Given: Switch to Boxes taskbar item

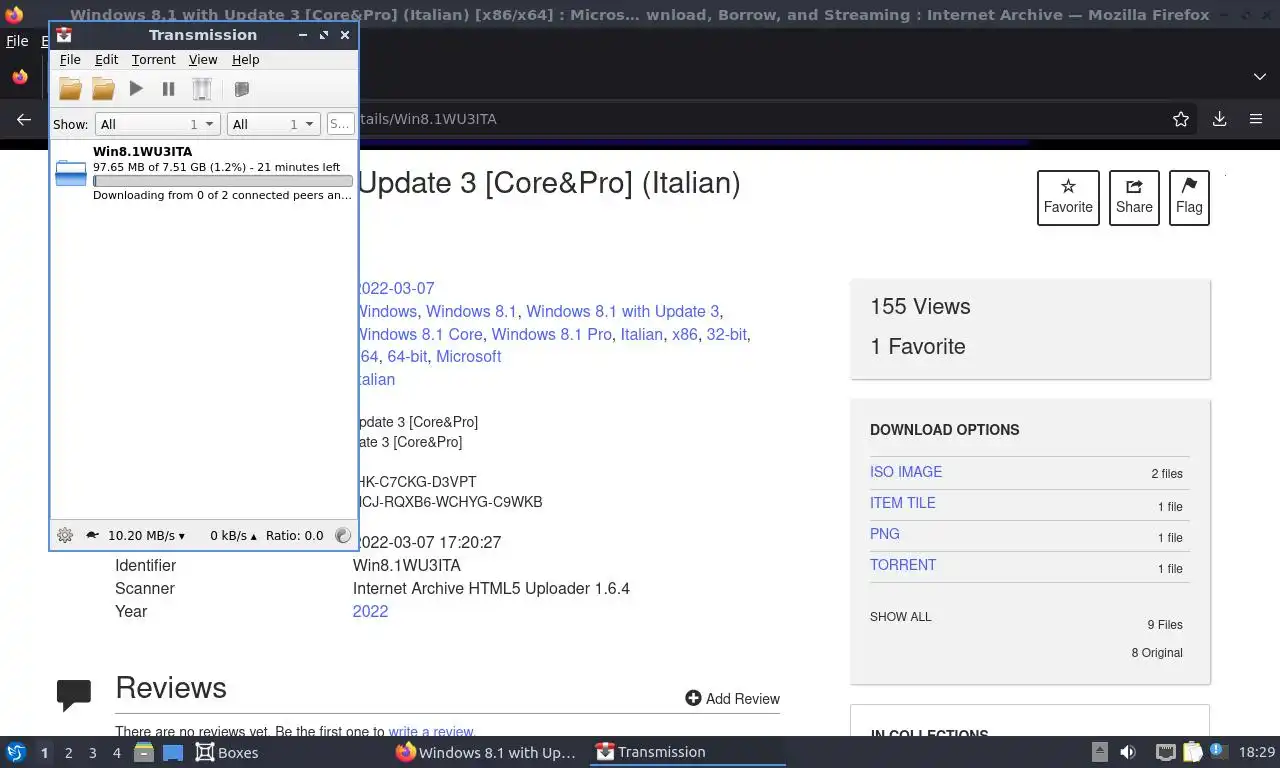Looking at the screenshot, I should coord(227,752).
